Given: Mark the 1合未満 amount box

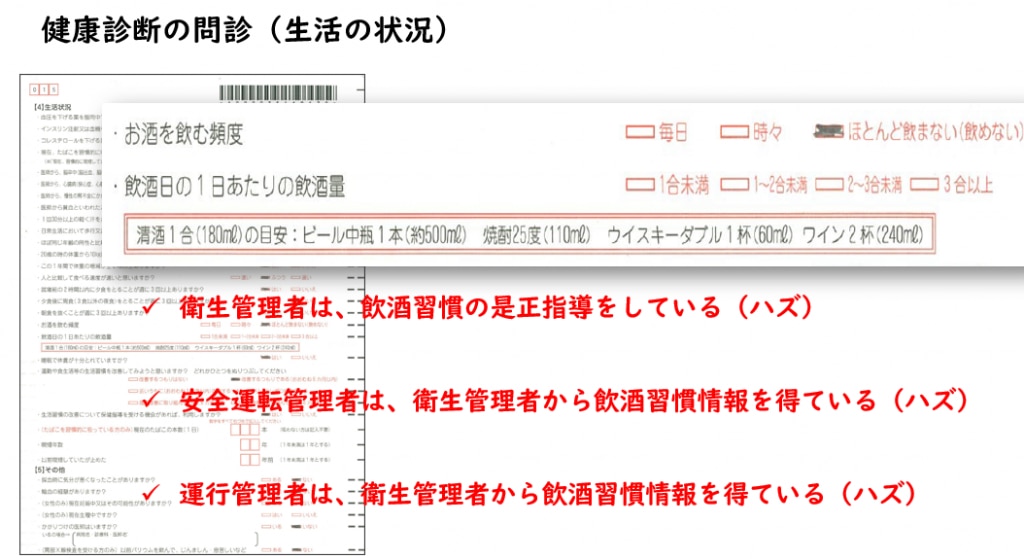Looking at the screenshot, I should tap(640, 184).
